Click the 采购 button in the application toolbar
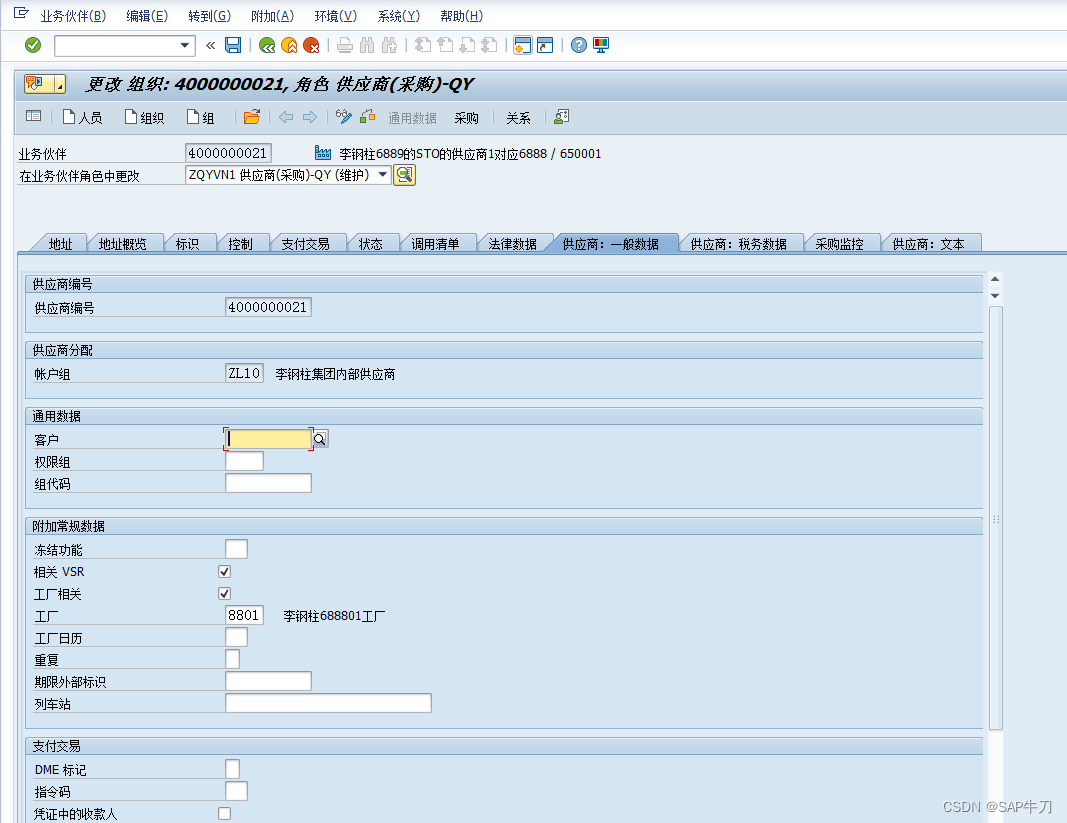 (465, 117)
